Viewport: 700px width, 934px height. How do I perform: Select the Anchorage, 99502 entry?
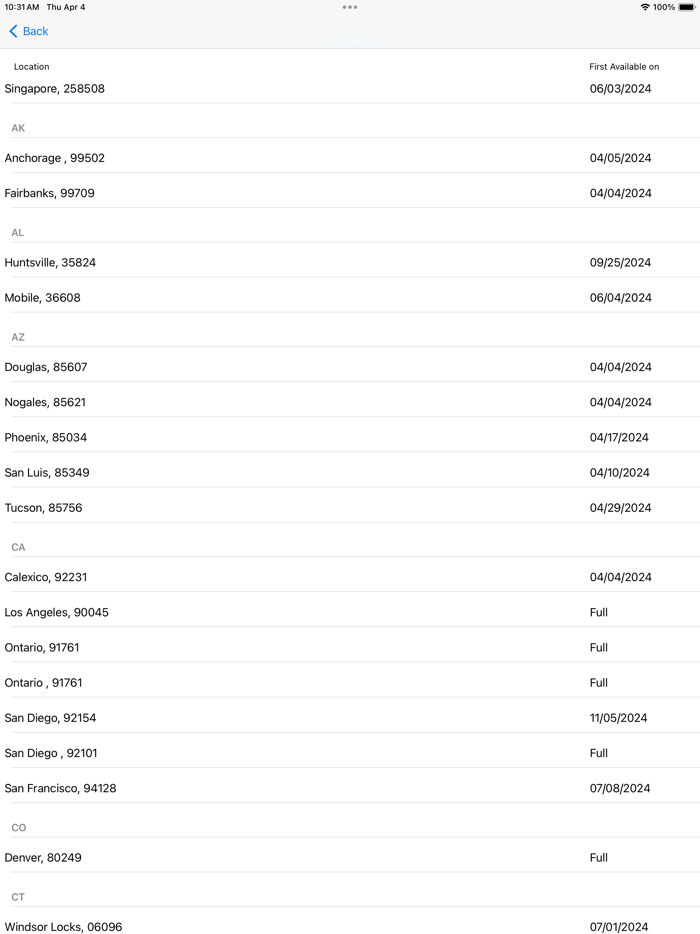(x=350, y=157)
